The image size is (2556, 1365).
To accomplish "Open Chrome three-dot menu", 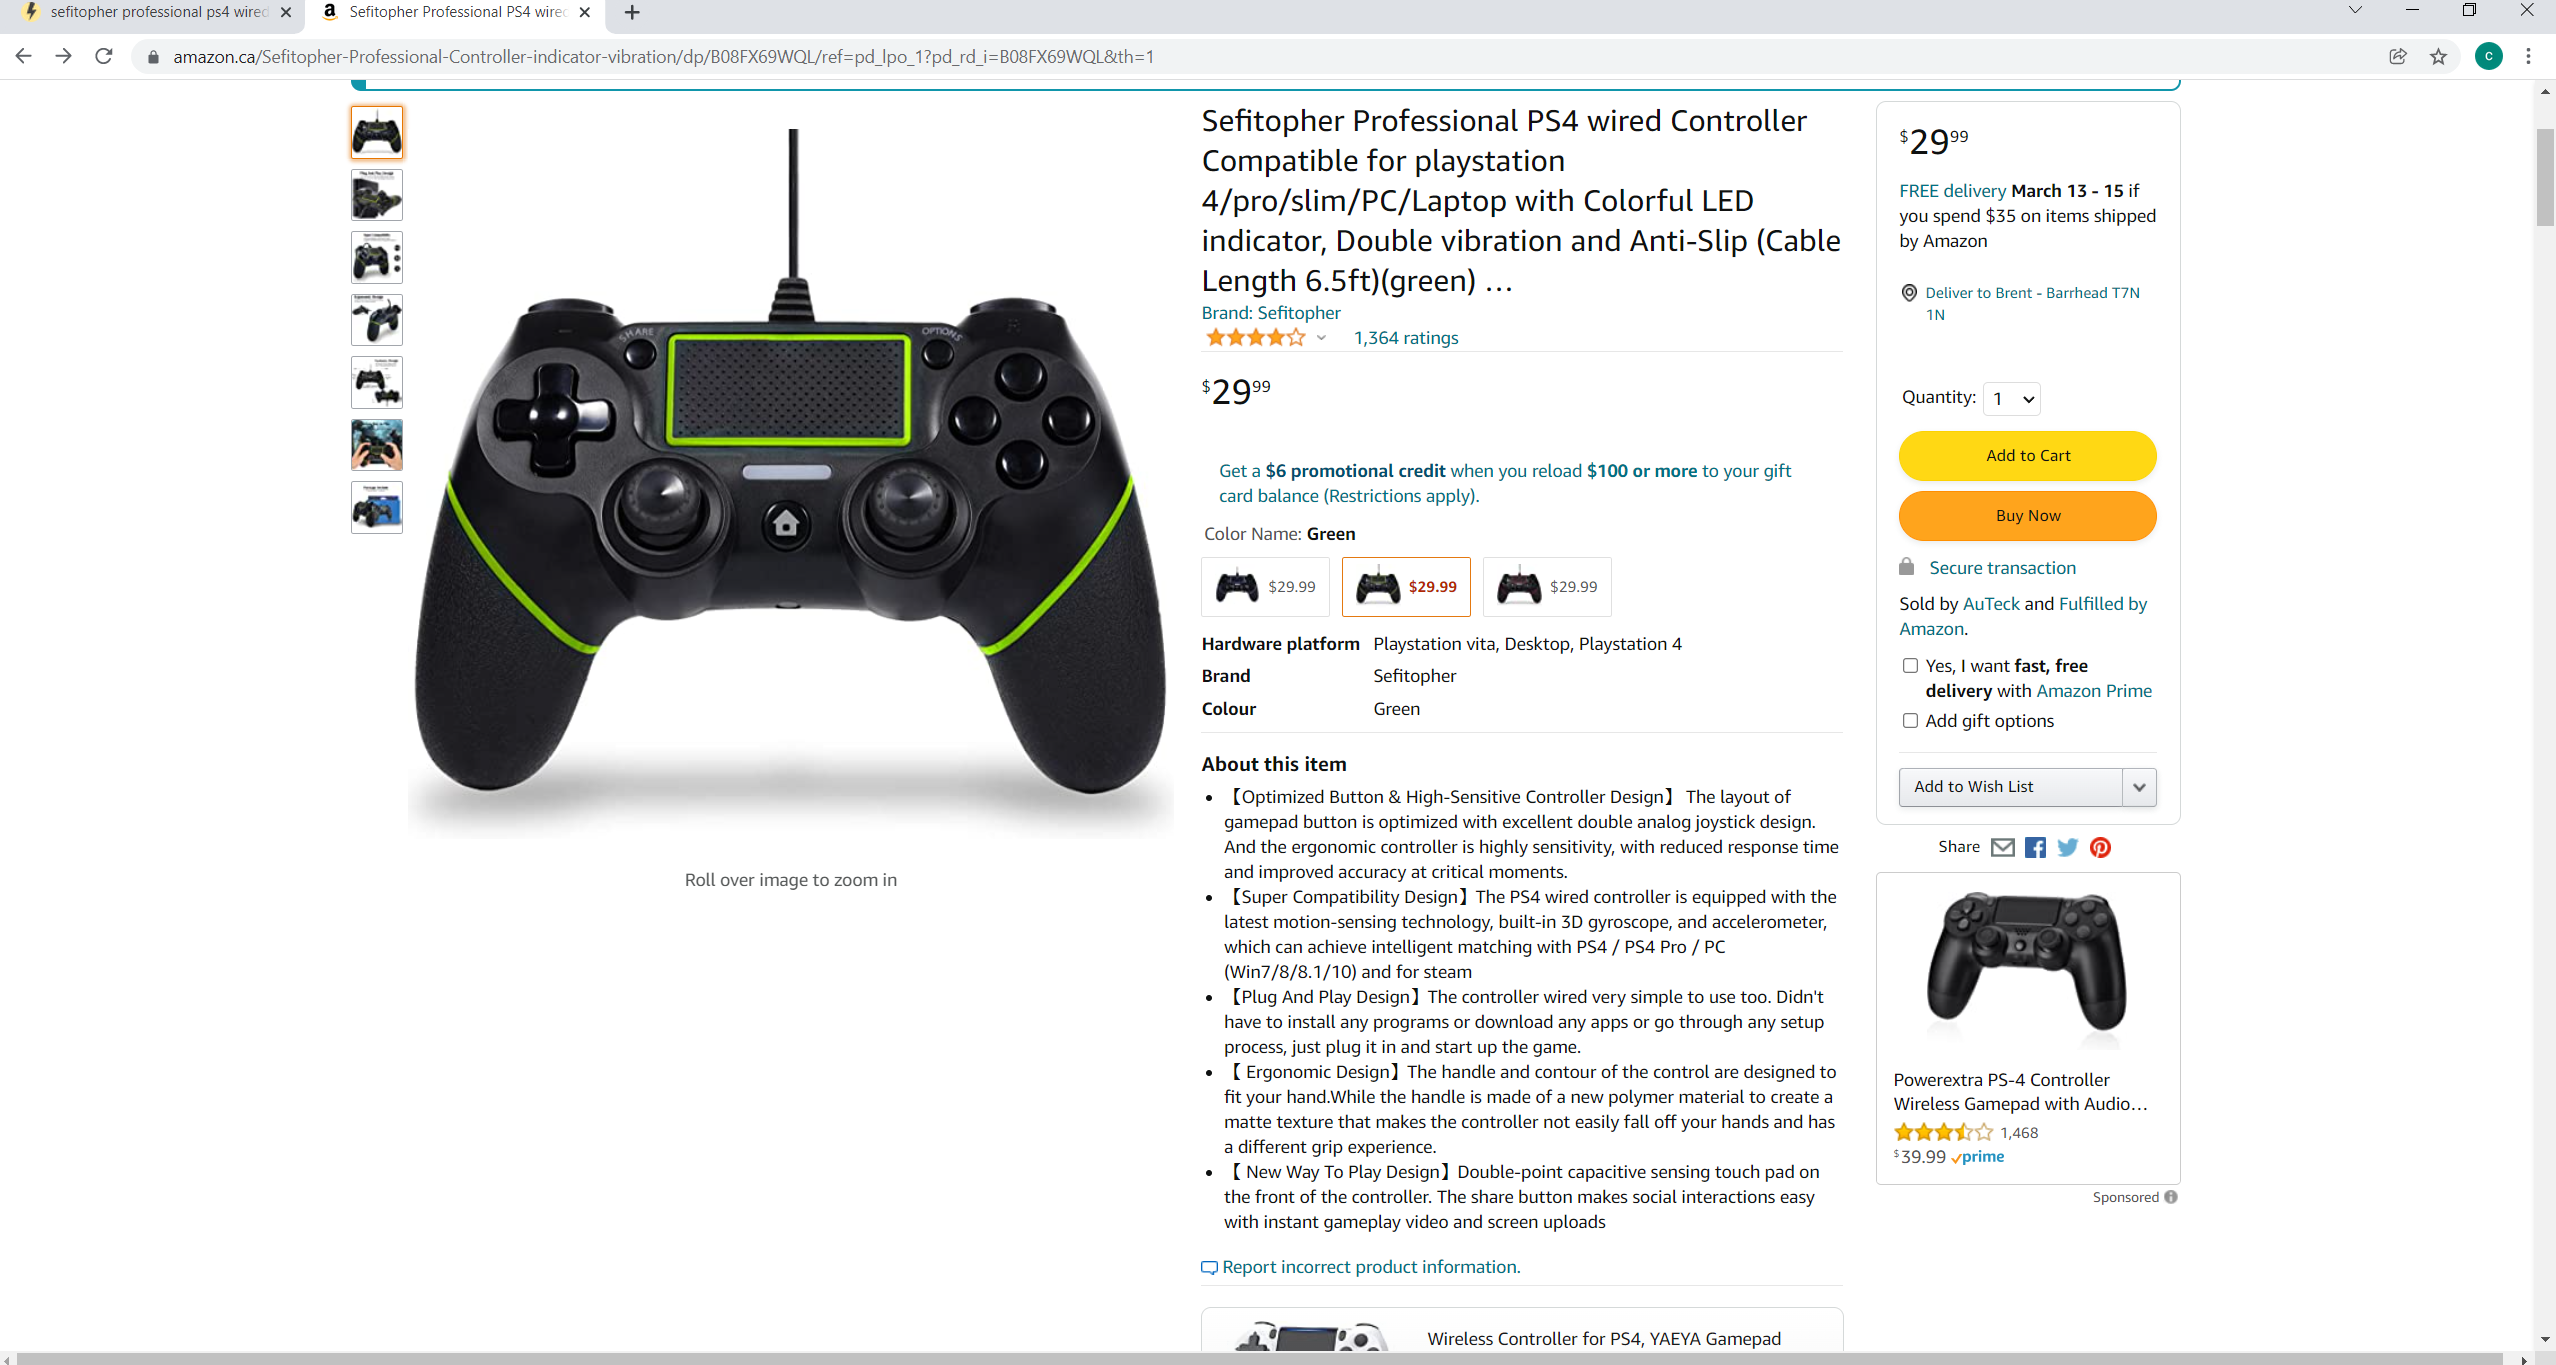I will (2528, 57).
